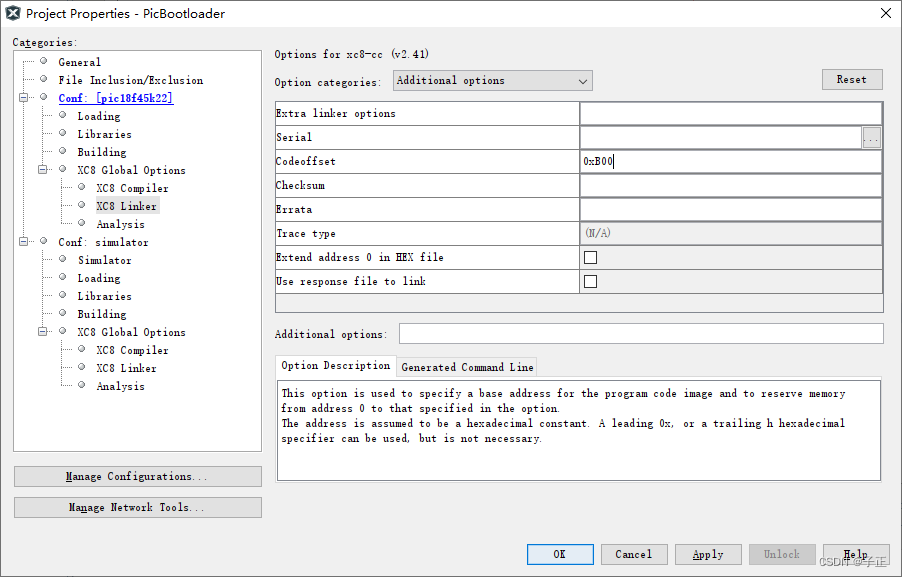The height and width of the screenshot is (577, 902).
Task: Select the Simulator category icon
Action: (62, 260)
